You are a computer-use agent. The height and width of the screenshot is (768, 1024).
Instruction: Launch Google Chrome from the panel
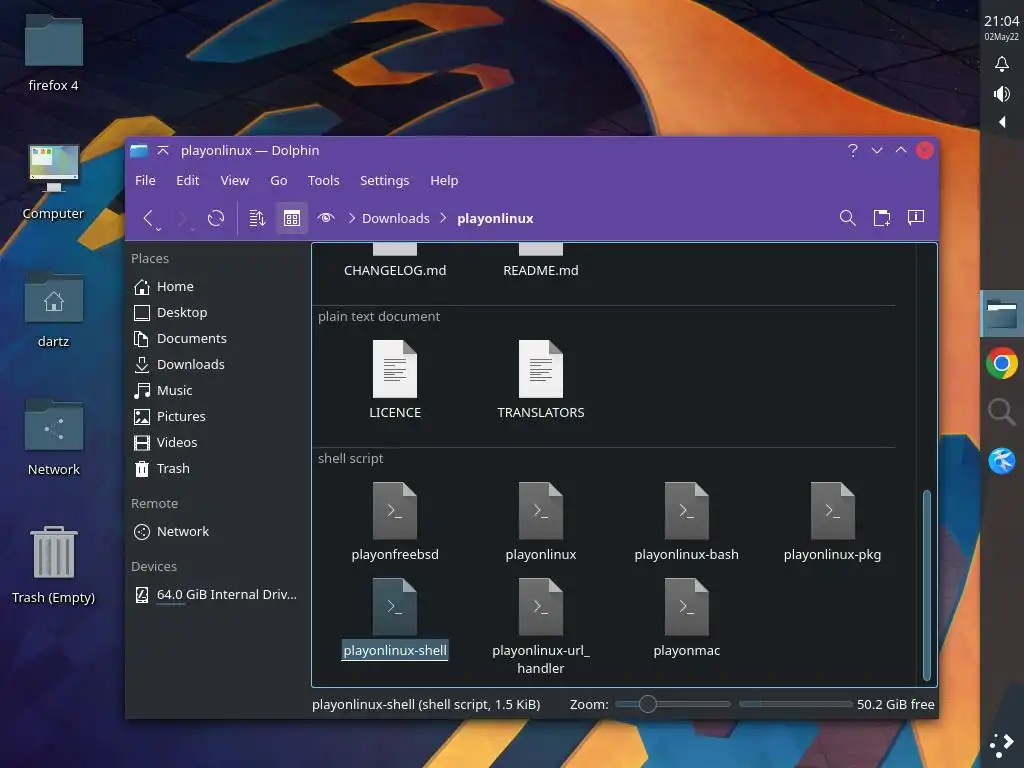tap(1002, 363)
